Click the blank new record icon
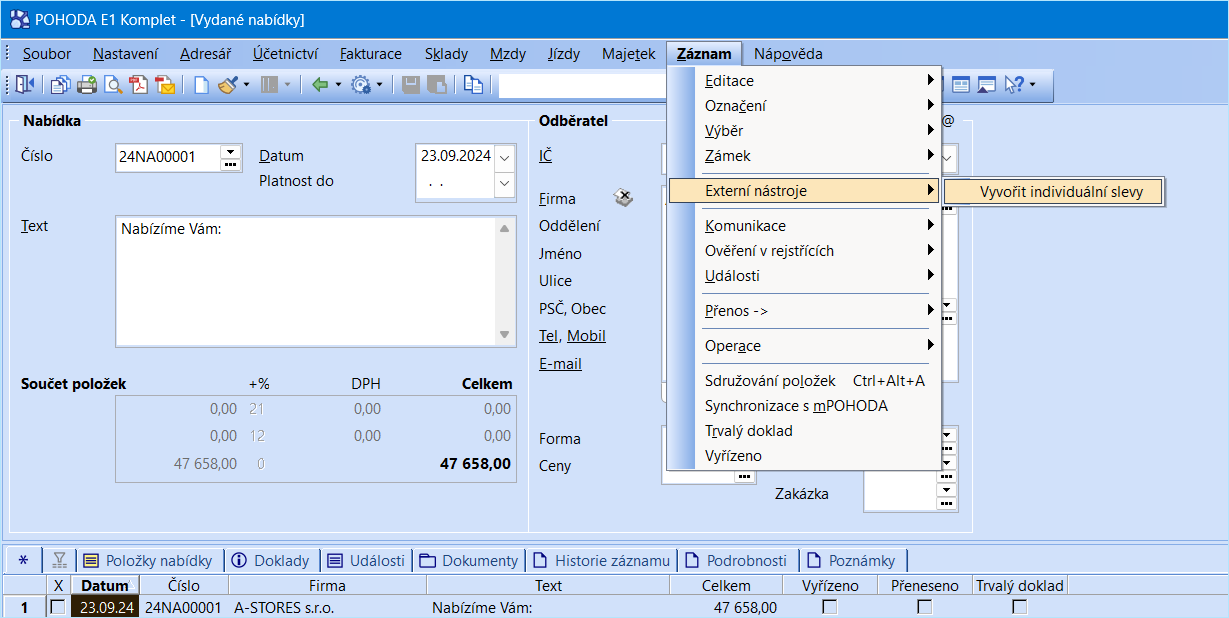Screen dimensions: 1229x618 (201, 86)
